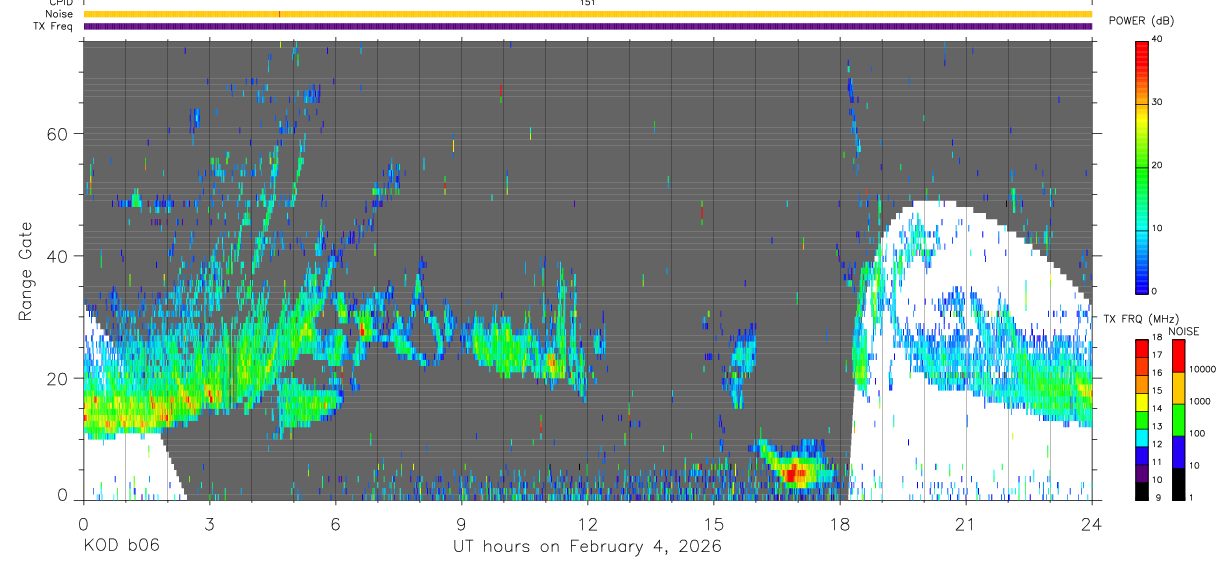Click the '11' label on TX FRQ legend
Image resolution: width=1228 pixels, height=567 pixels.
1158,461
